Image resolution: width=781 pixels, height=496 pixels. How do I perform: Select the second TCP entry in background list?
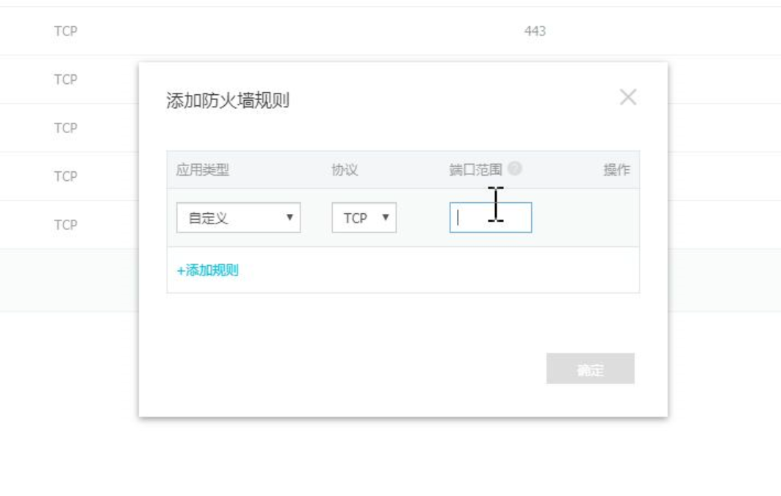pos(66,80)
